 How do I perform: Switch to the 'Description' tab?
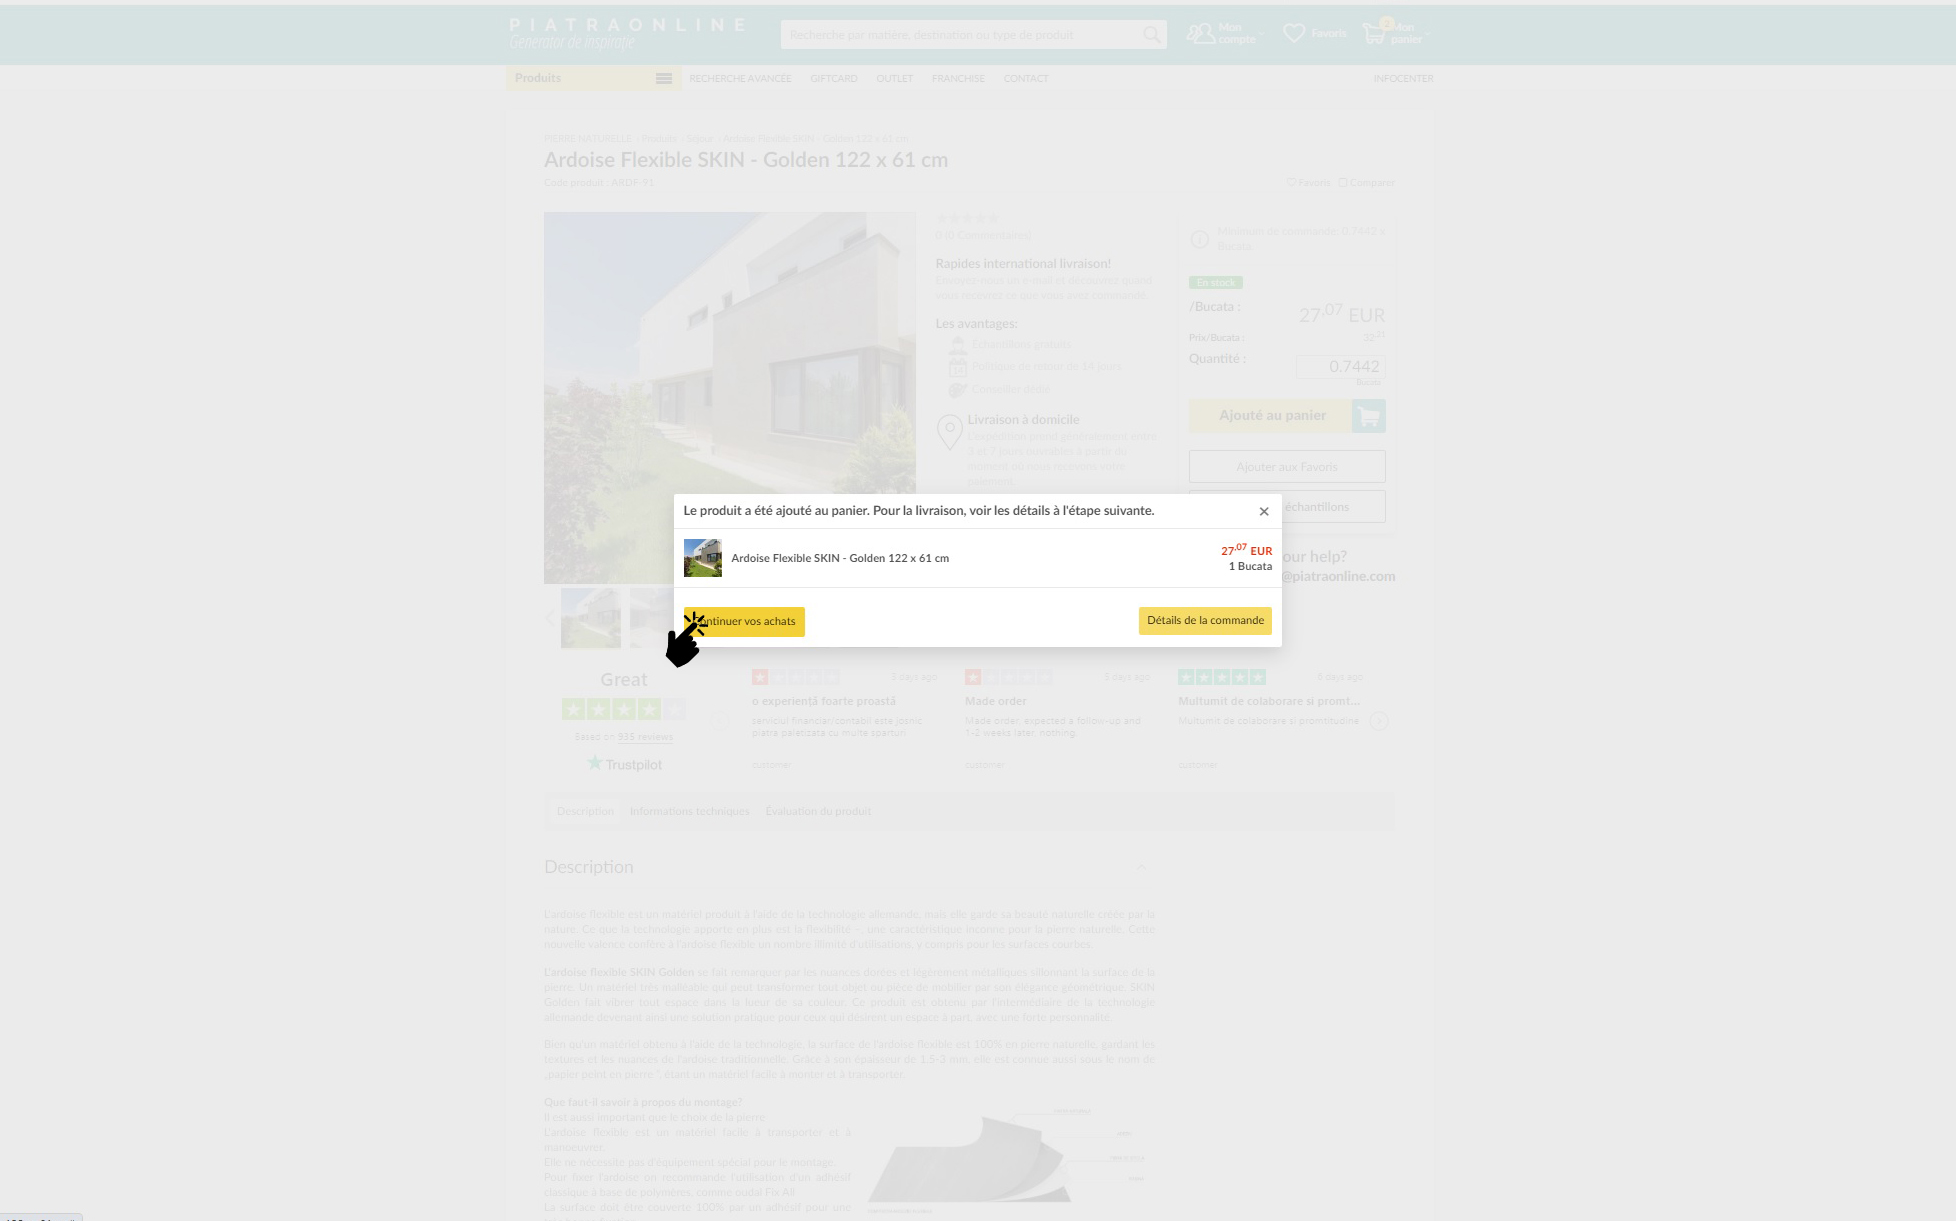[585, 811]
